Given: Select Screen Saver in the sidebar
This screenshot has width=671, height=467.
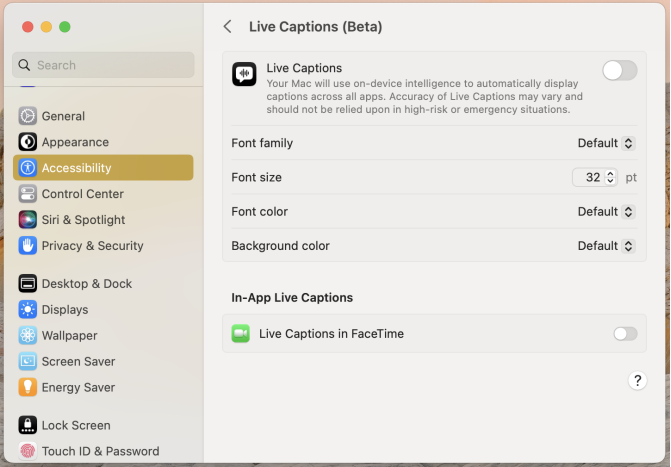Looking at the screenshot, I should tap(78, 362).
